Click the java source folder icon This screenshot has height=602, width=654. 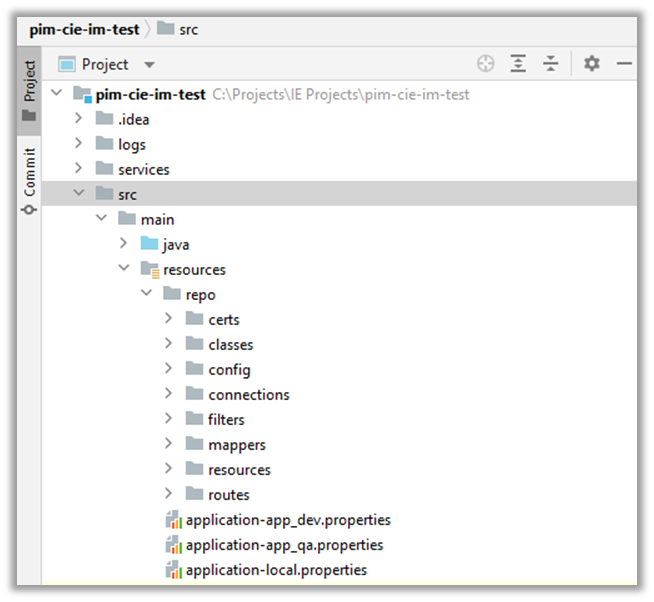150,244
